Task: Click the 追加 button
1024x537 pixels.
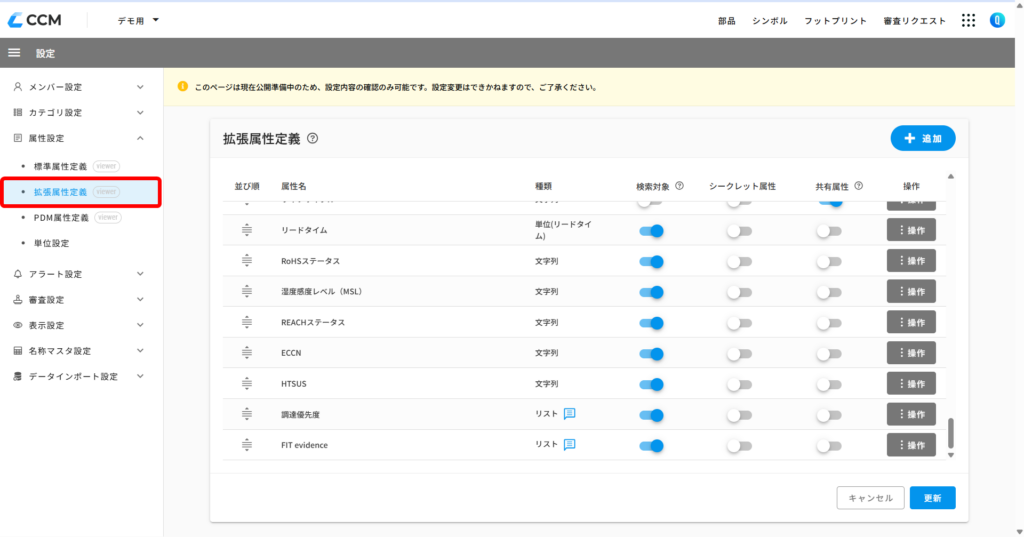Action: click(x=923, y=138)
